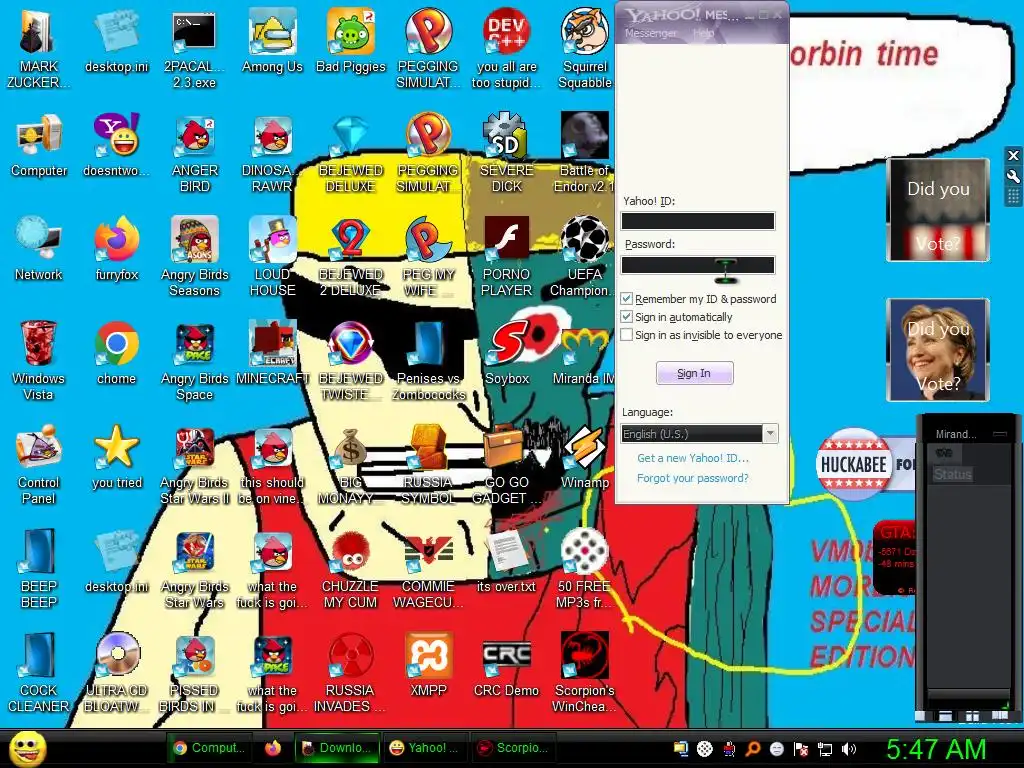This screenshot has width=1024, height=768.
Task: Open the chome browser shortcut
Action: coord(117,351)
